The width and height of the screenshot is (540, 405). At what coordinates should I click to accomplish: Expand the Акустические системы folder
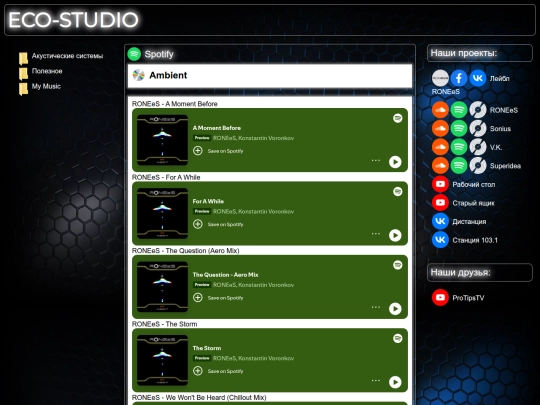[x=67, y=56]
